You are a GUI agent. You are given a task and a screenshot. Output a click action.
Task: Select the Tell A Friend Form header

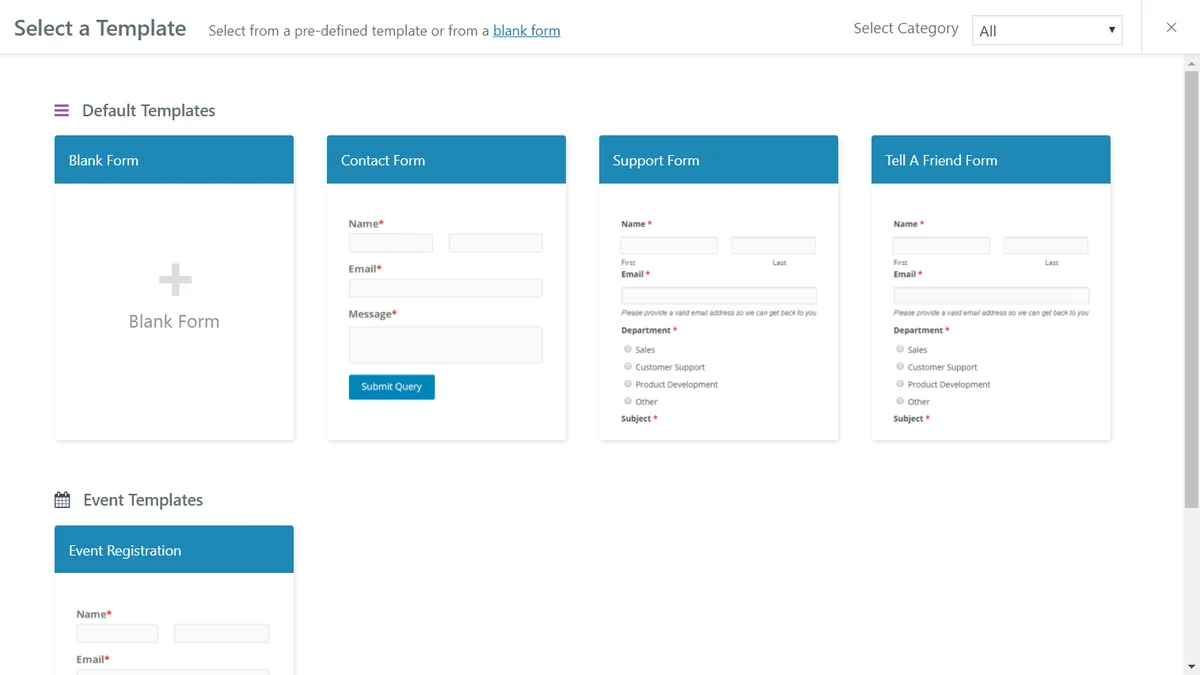pos(990,160)
